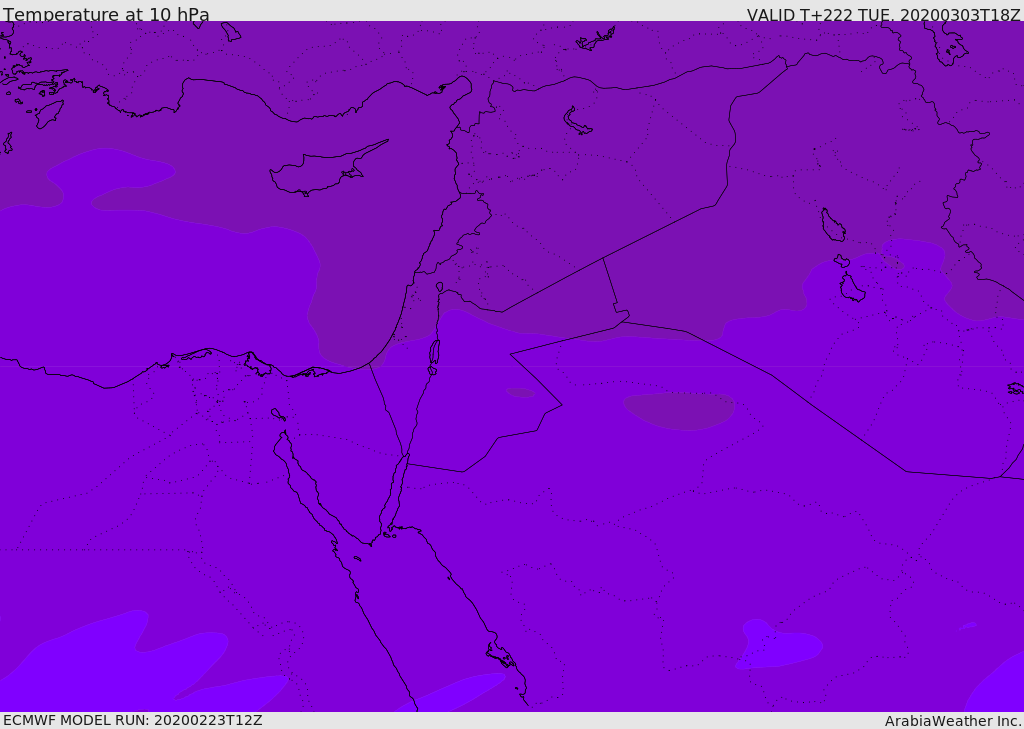Image resolution: width=1024 pixels, height=729 pixels.
Task: Click the 'ArabiaWeather Inc' credit text
Action: coord(952,721)
